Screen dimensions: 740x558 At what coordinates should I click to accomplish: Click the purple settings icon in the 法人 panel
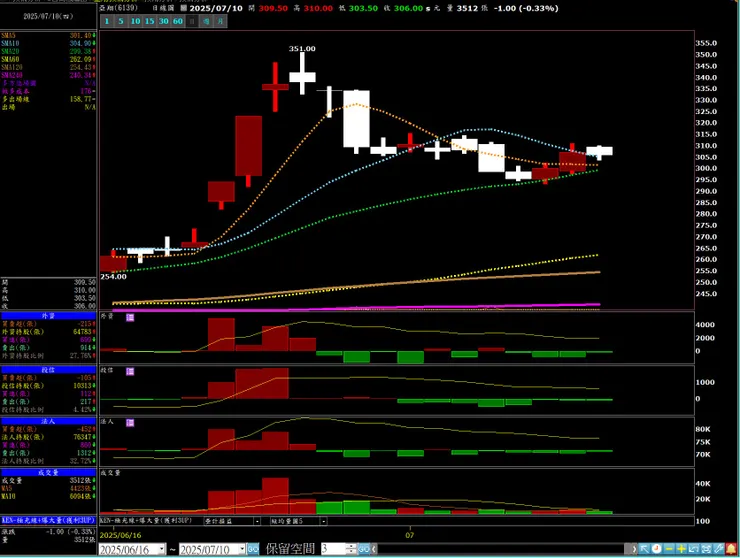point(130,423)
